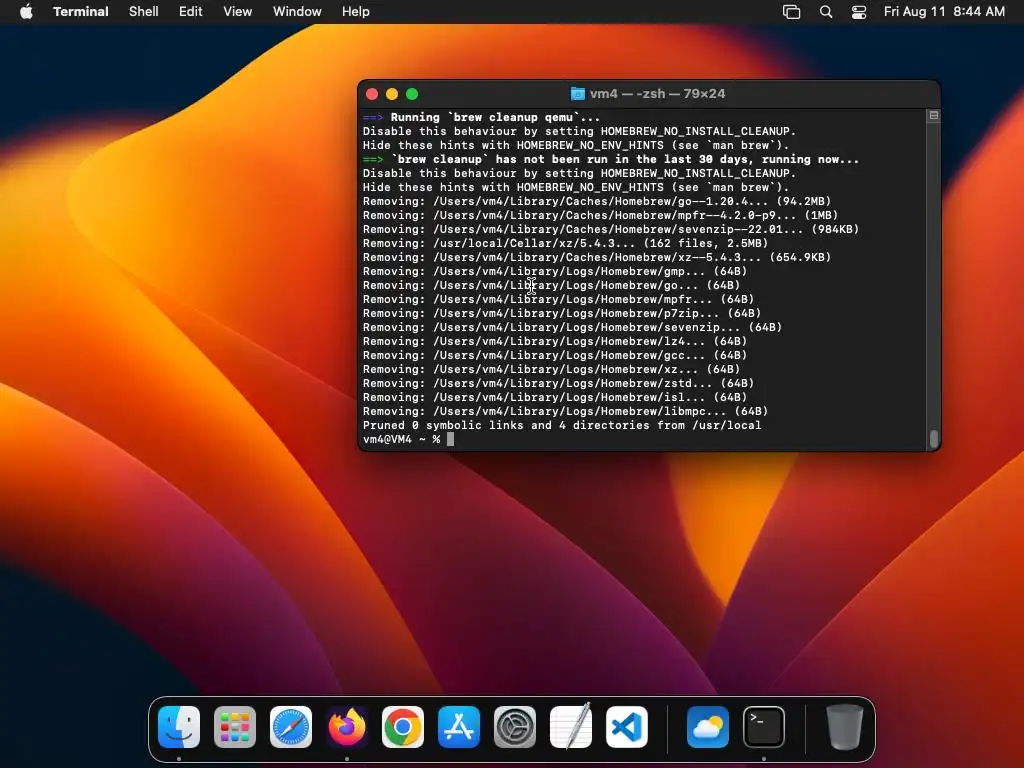The width and height of the screenshot is (1024, 768).
Task: Click the line removing Logs/Homebrew/zstd
Action: tap(558, 383)
